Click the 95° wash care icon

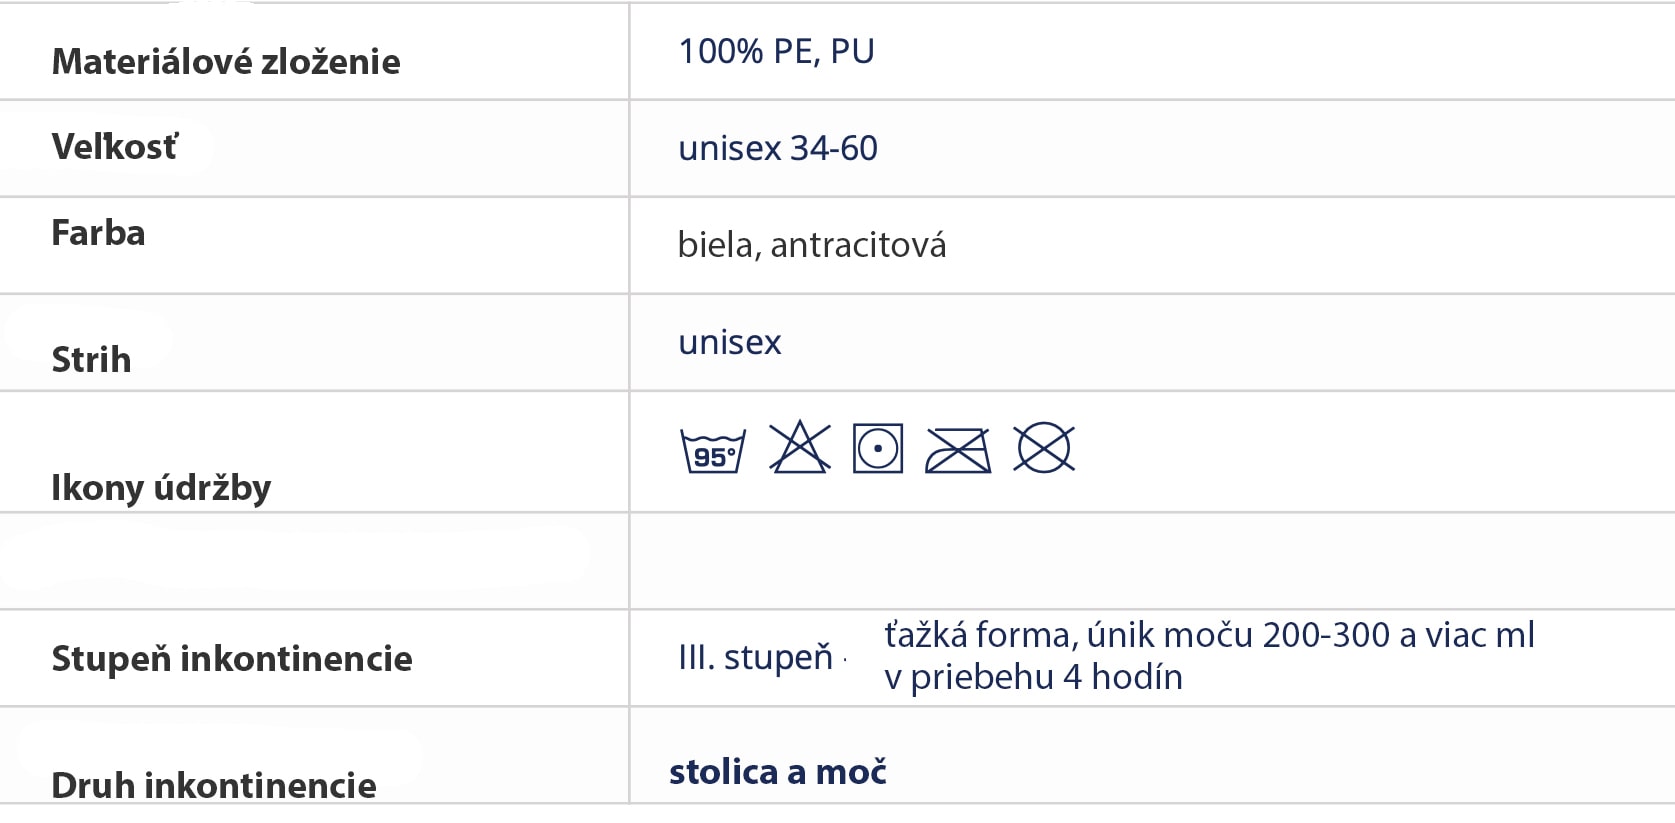pyautogui.click(x=712, y=451)
